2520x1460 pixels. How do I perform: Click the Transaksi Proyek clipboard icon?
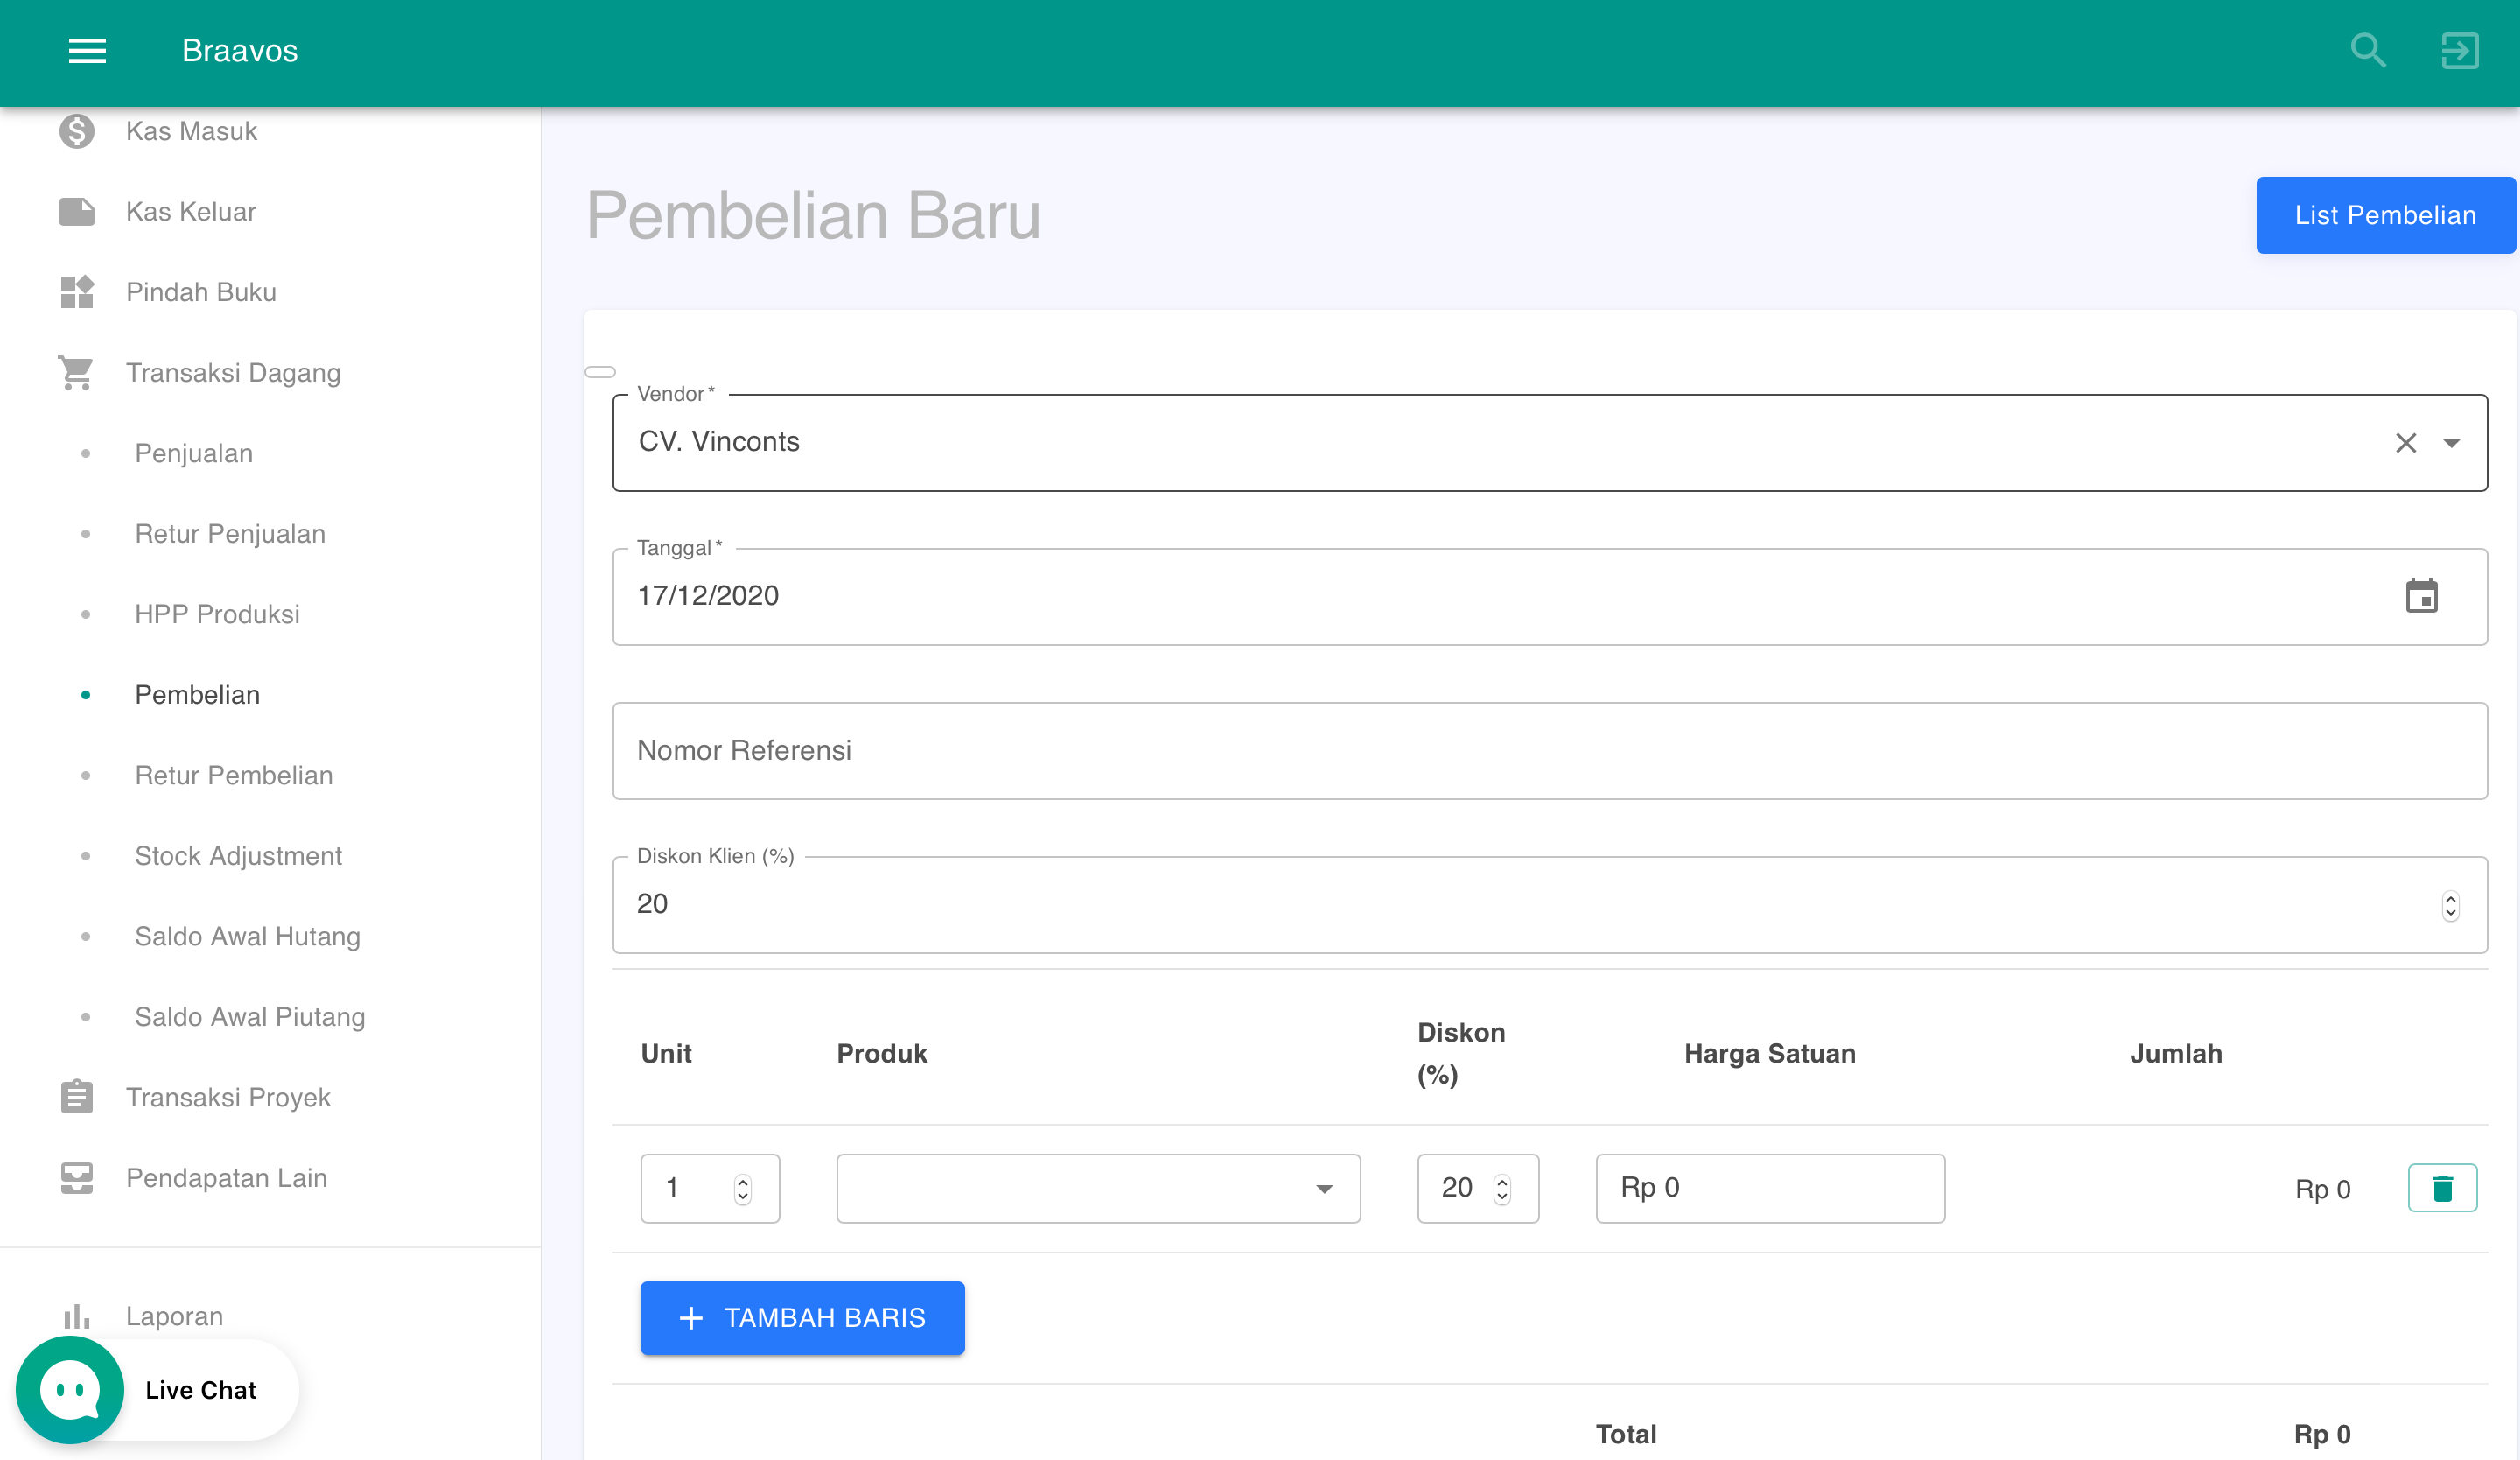coord(76,1096)
